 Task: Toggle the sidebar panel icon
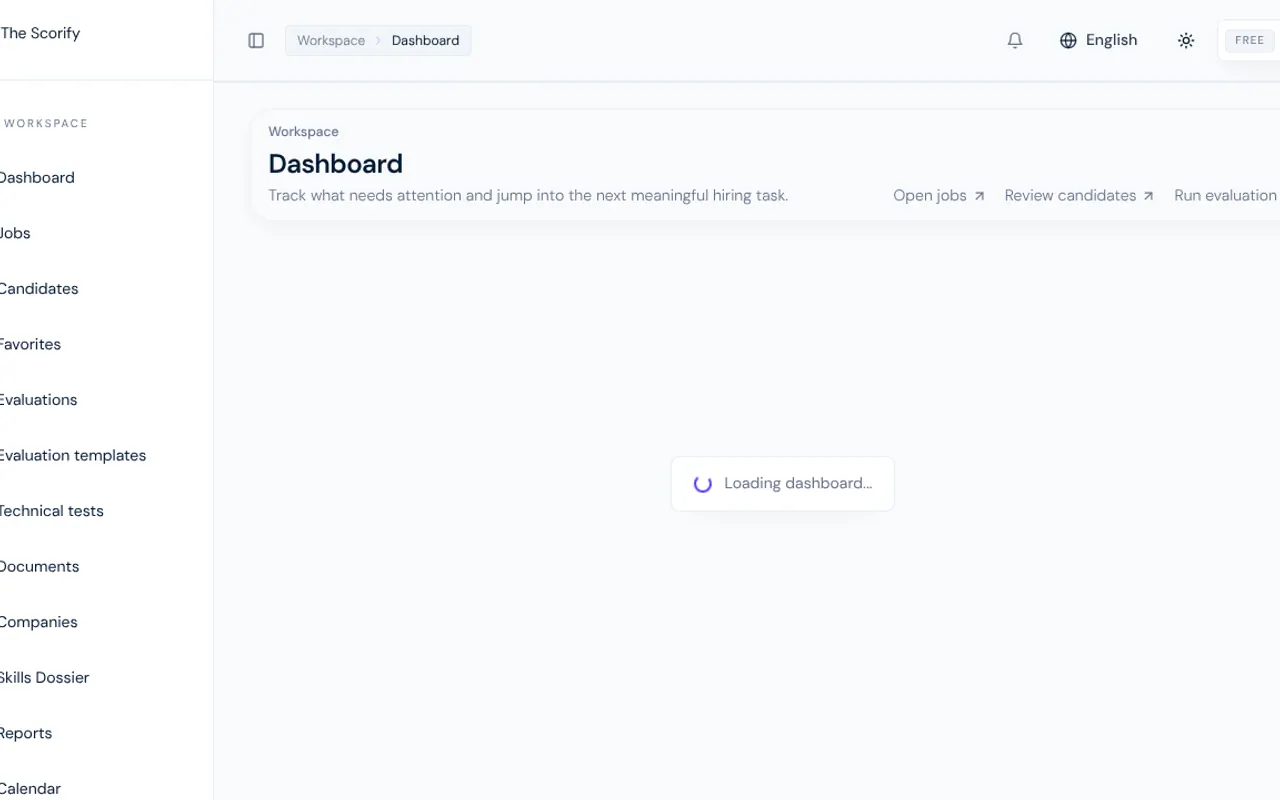(x=256, y=41)
